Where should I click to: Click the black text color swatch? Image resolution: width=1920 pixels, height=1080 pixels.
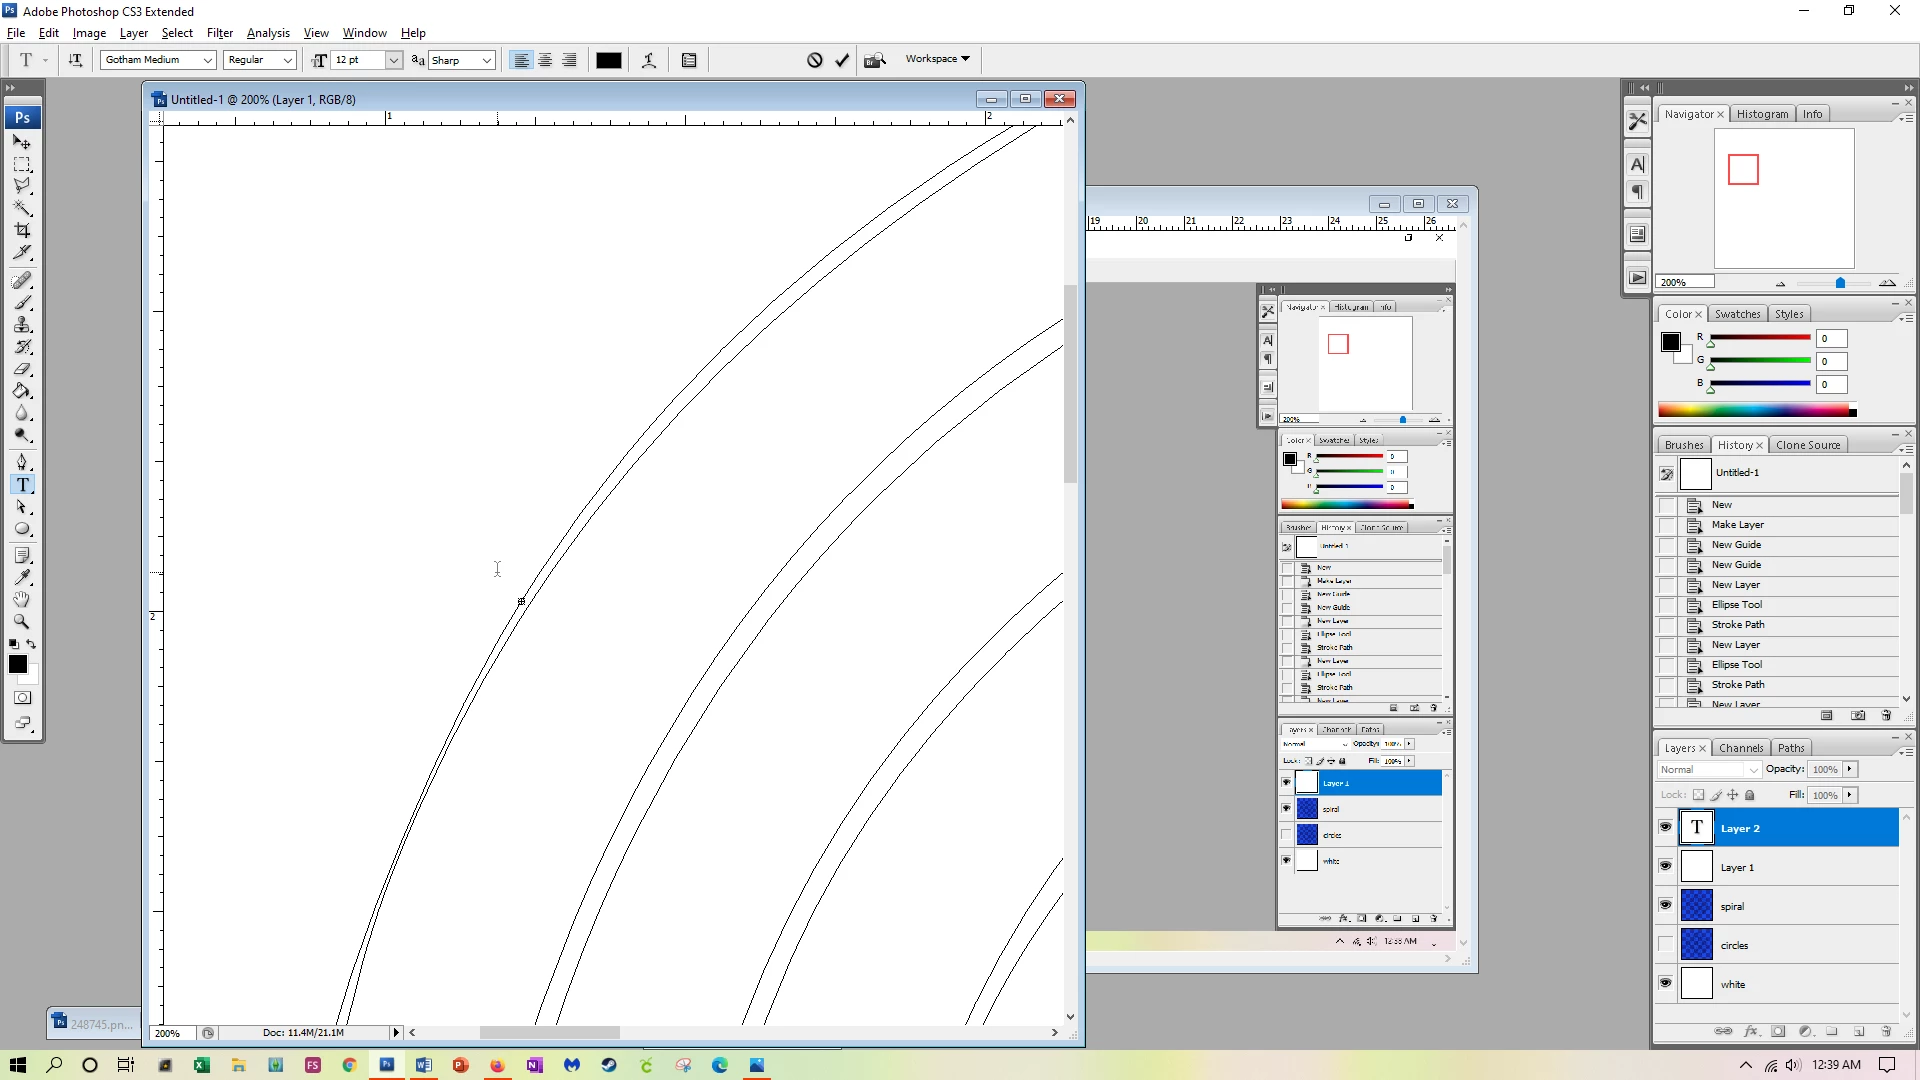pyautogui.click(x=608, y=60)
